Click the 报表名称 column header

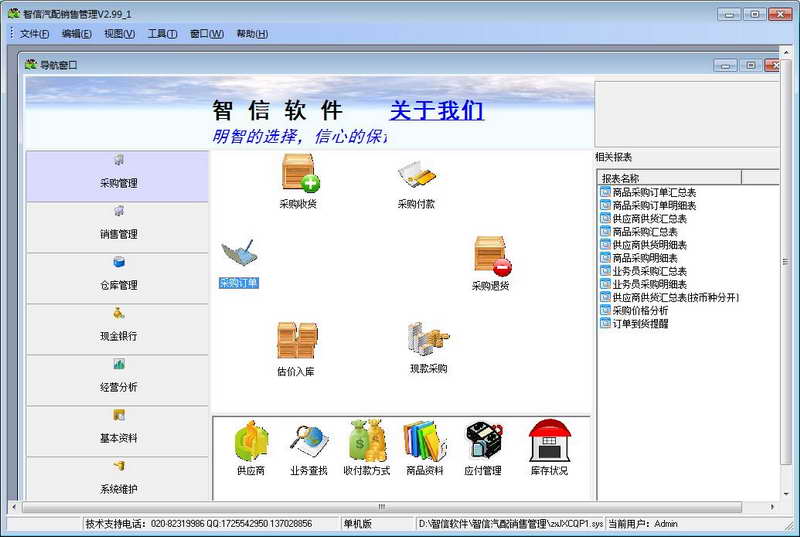point(669,178)
